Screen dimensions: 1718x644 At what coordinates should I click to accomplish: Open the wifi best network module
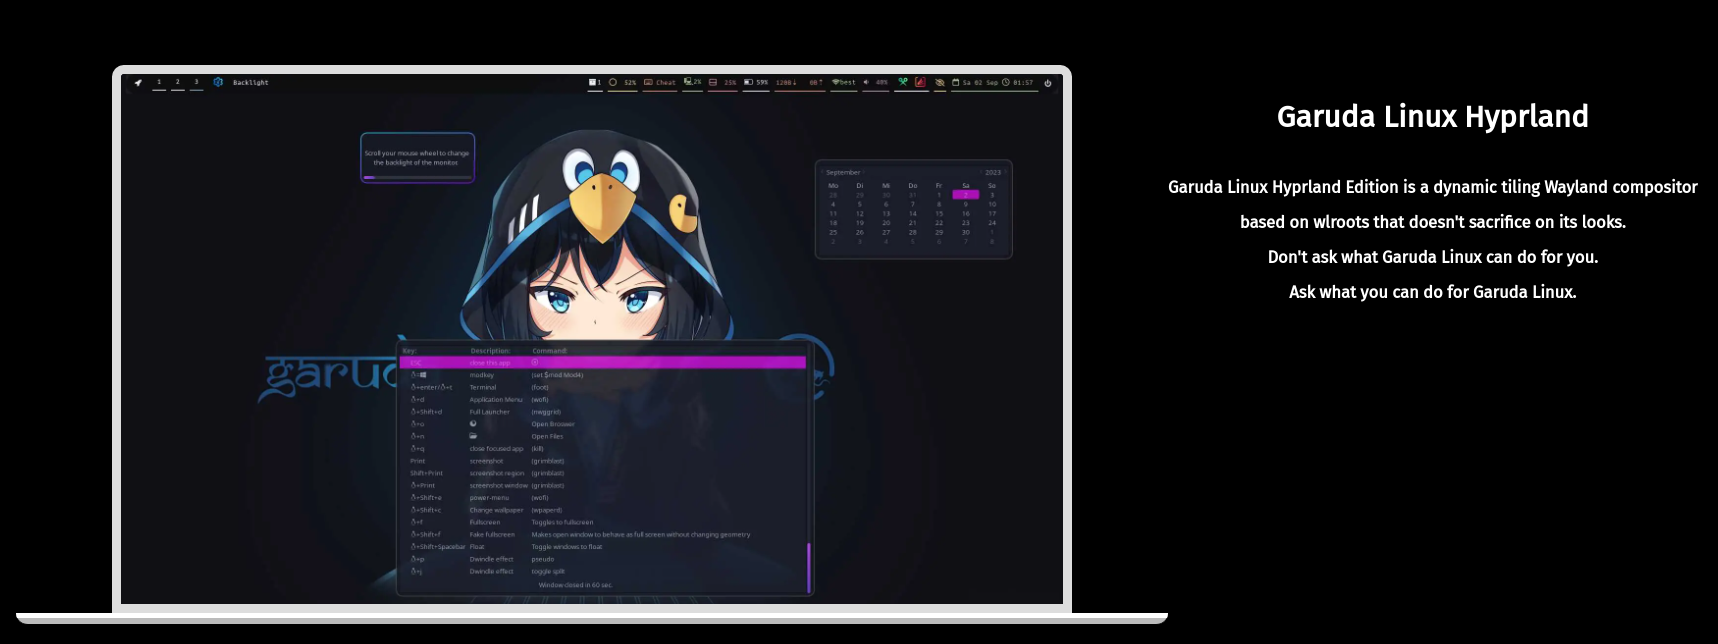(844, 83)
